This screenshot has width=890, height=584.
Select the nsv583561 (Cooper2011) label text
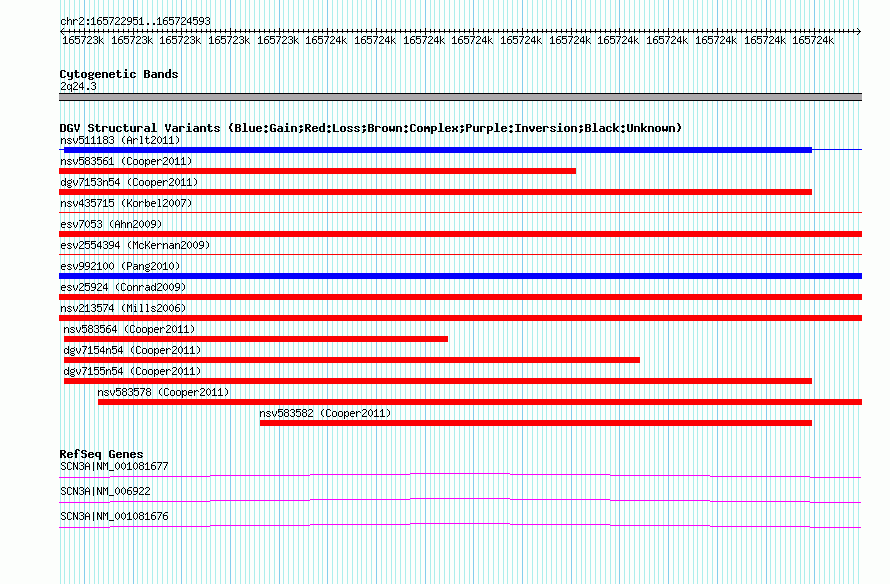click(x=126, y=161)
